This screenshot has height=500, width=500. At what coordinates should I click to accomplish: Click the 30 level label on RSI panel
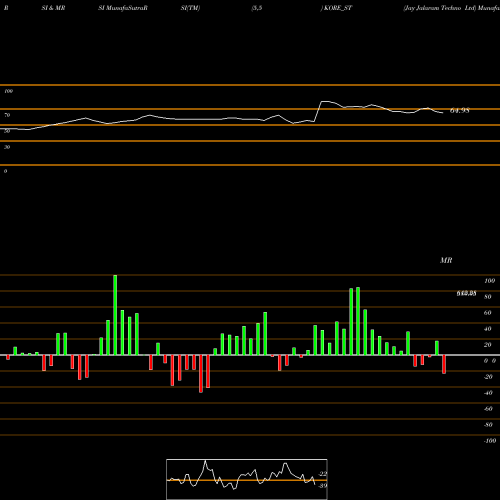pos(7,147)
